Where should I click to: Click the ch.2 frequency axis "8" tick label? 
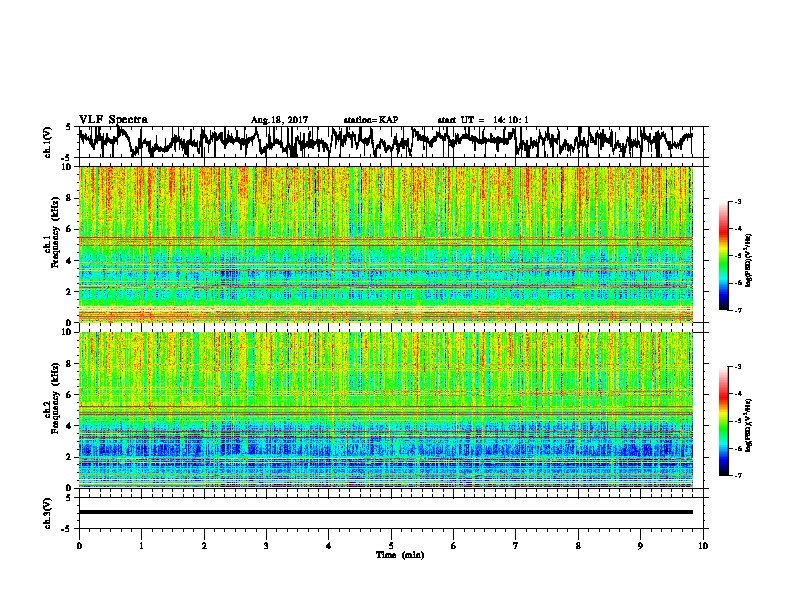(x=70, y=363)
